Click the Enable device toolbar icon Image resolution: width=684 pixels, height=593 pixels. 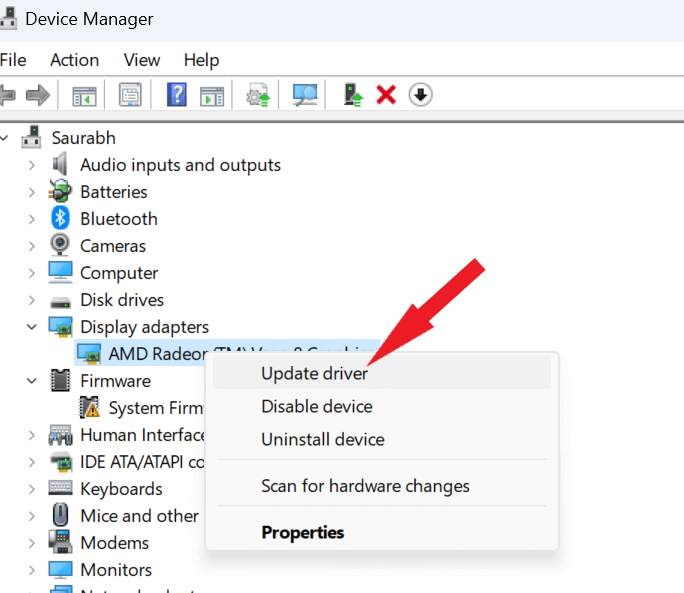[x=353, y=95]
